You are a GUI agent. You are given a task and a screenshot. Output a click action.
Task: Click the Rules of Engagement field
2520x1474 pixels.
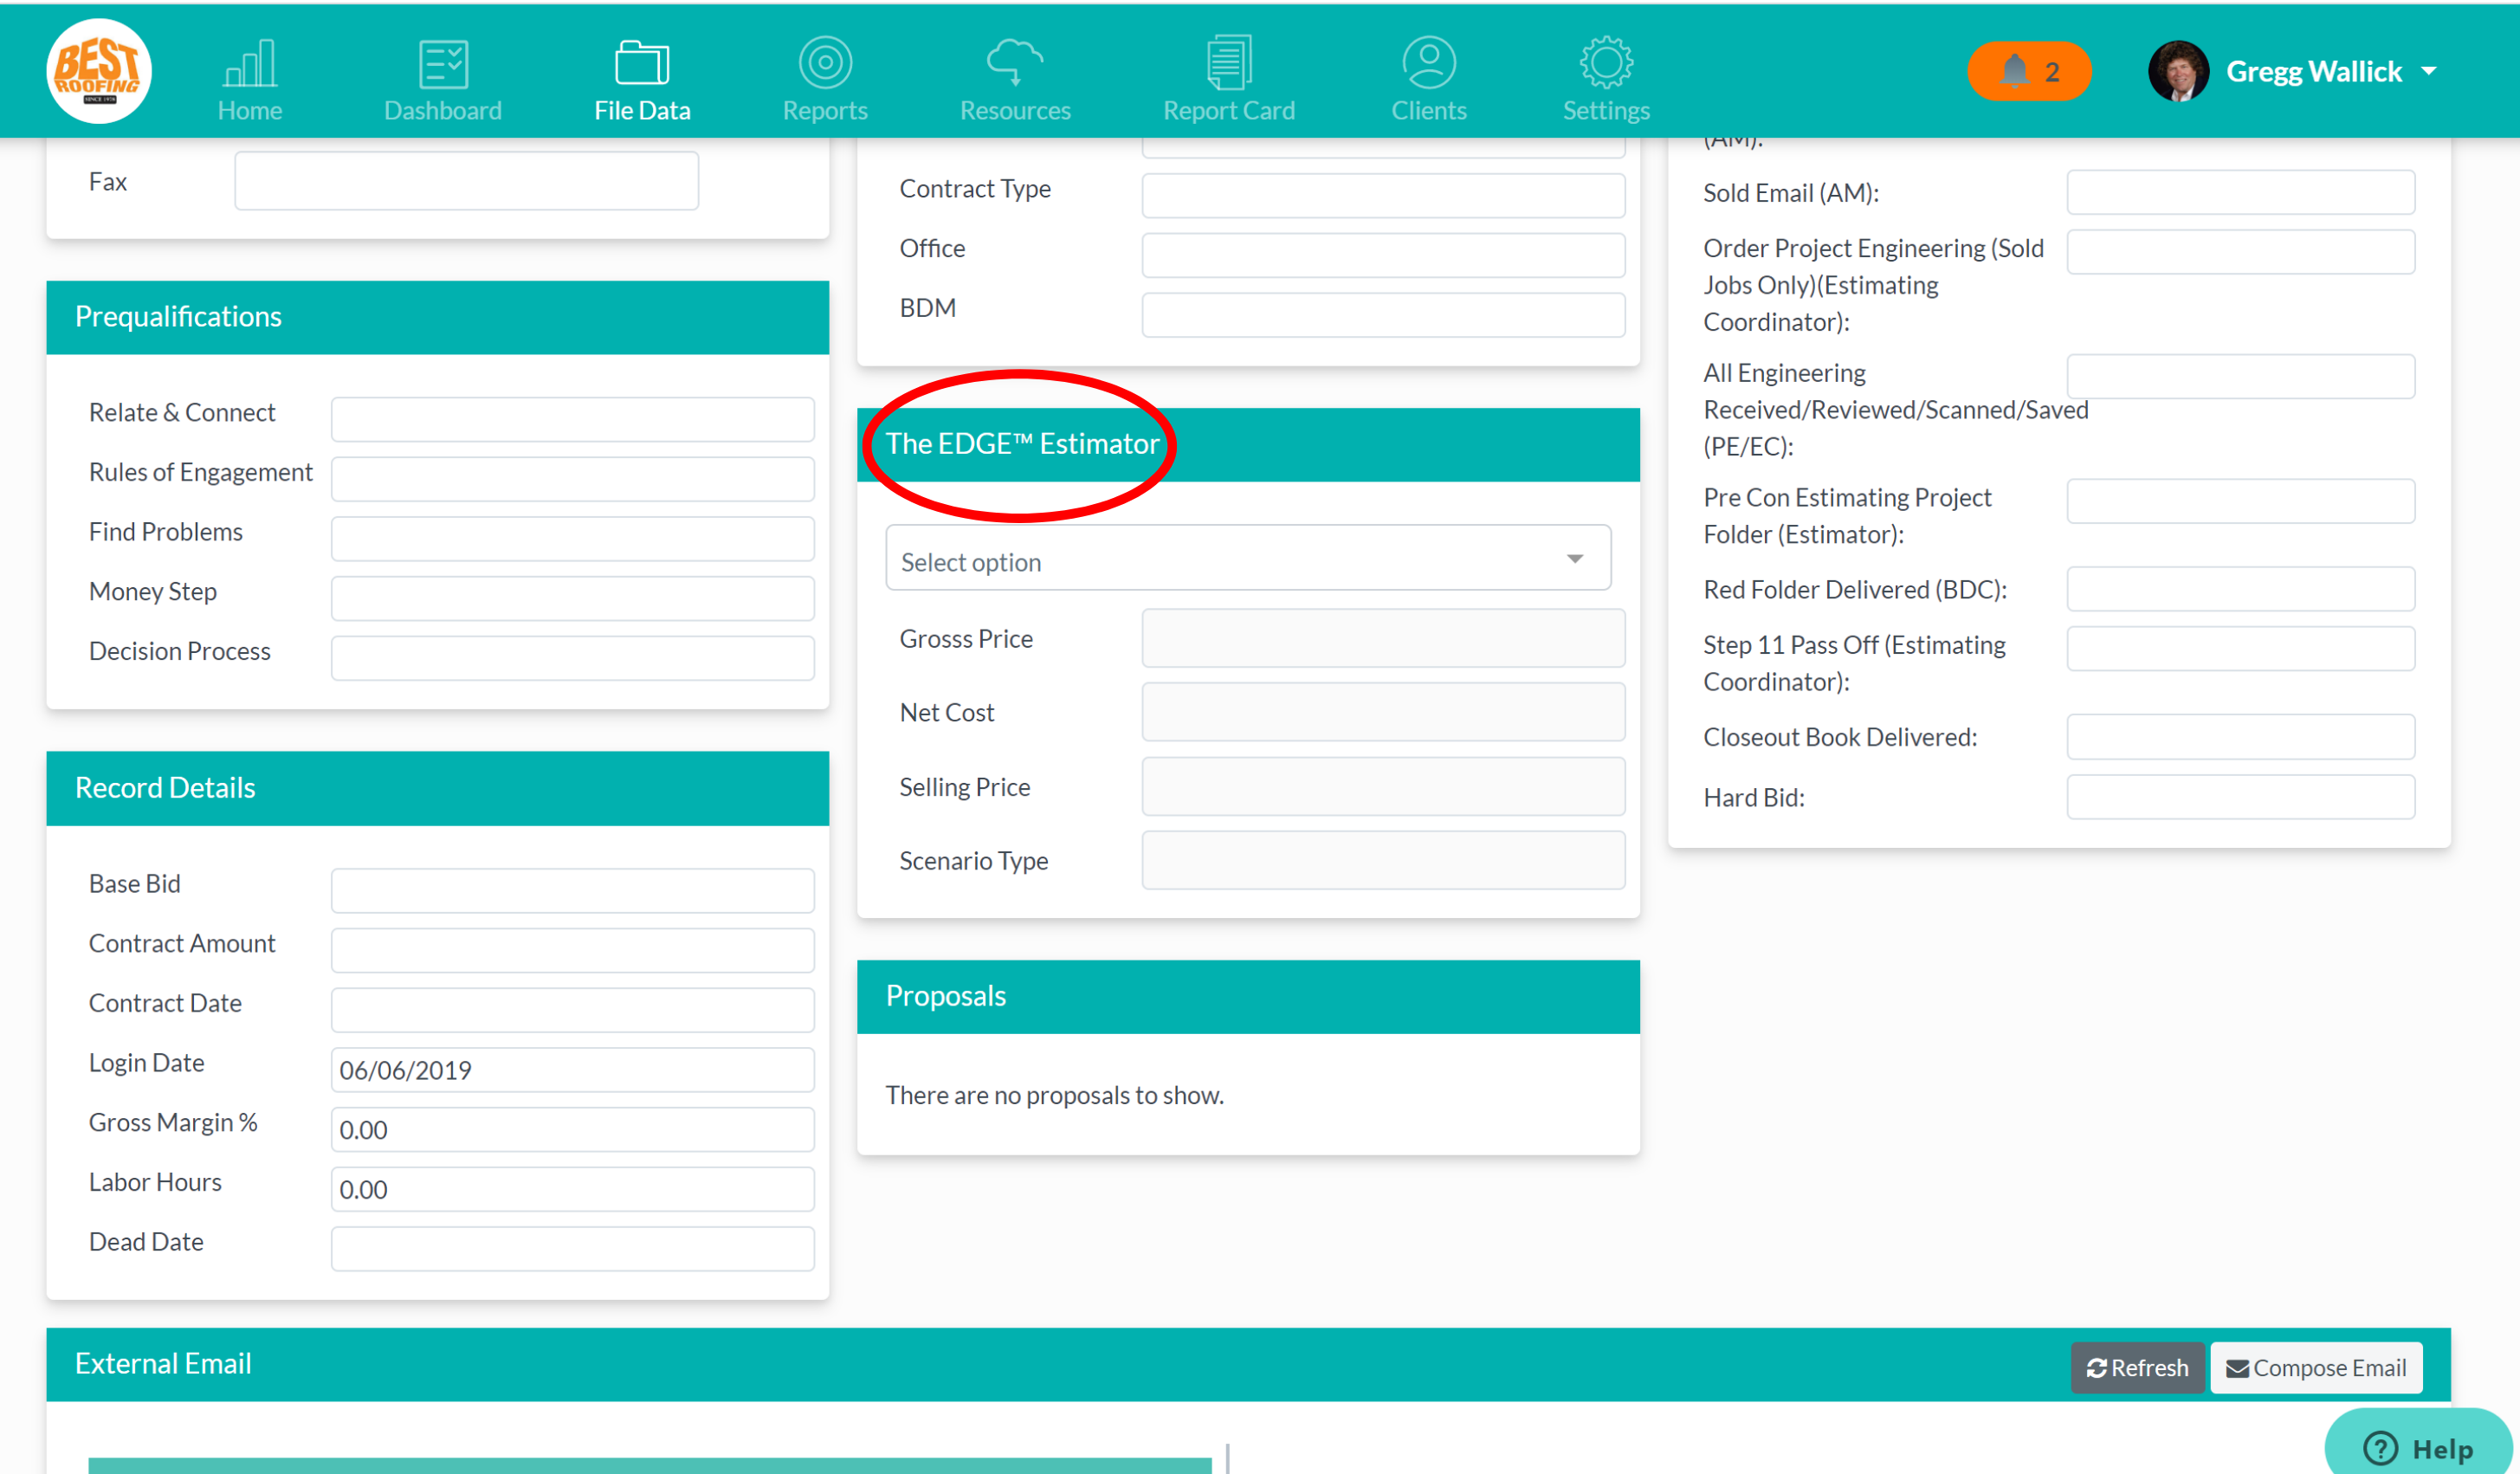click(572, 479)
